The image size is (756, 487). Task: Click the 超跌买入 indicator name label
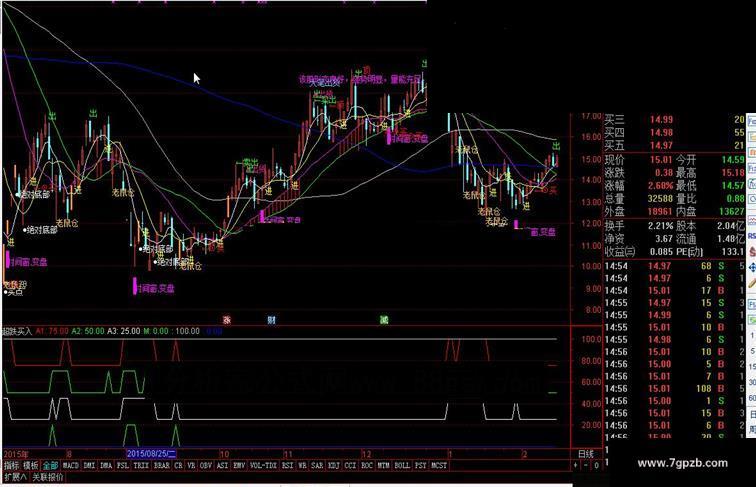point(17,331)
